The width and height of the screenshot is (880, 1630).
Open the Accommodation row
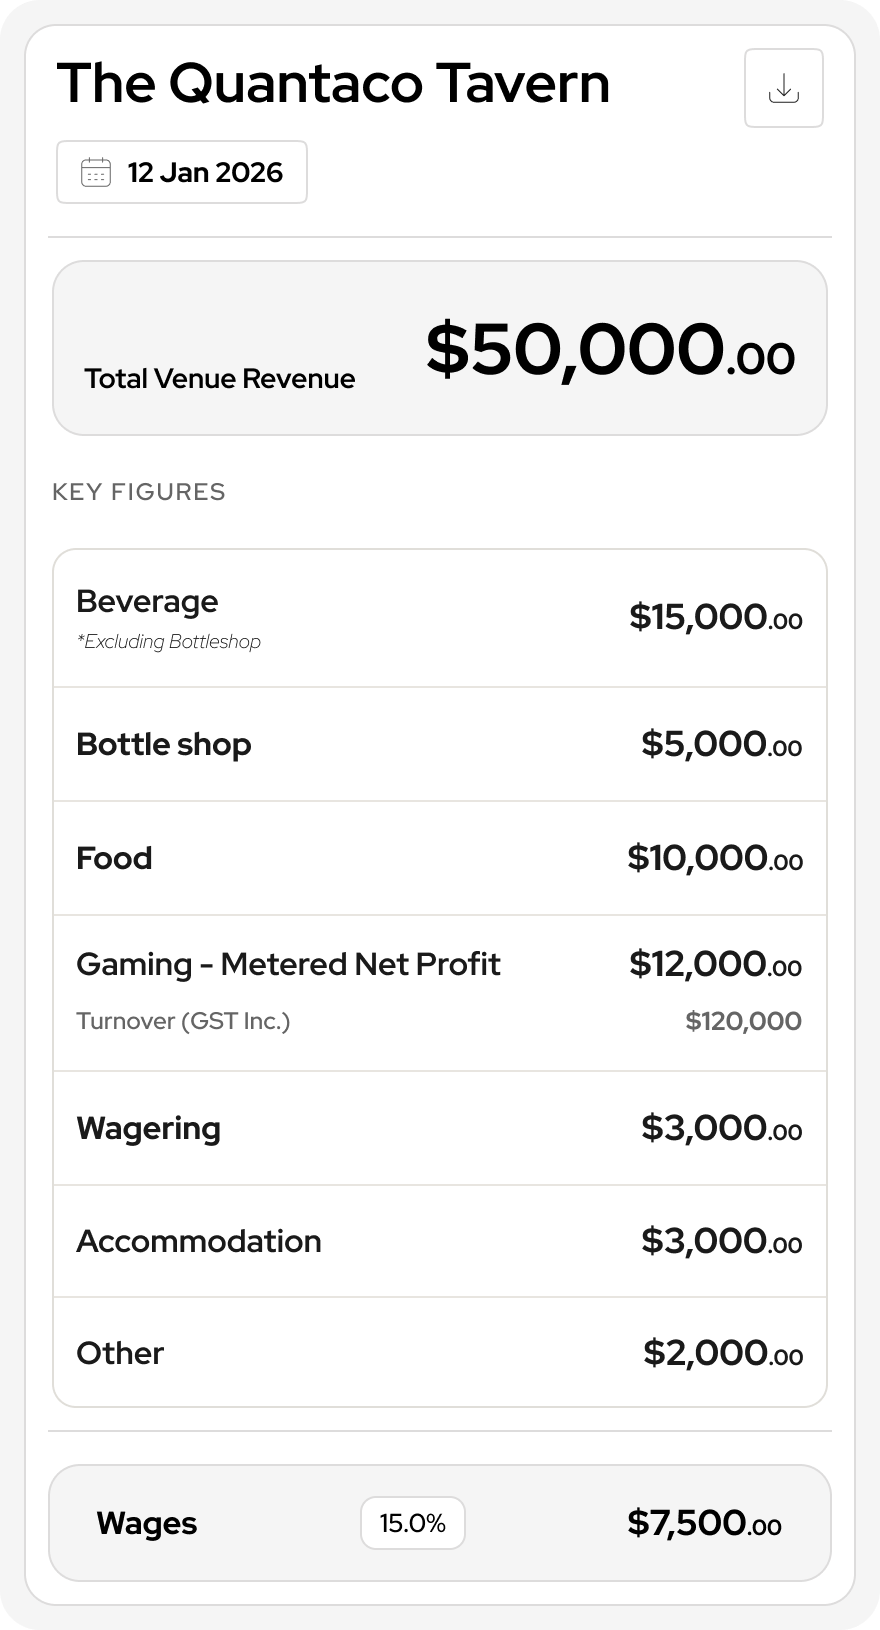440,1241
